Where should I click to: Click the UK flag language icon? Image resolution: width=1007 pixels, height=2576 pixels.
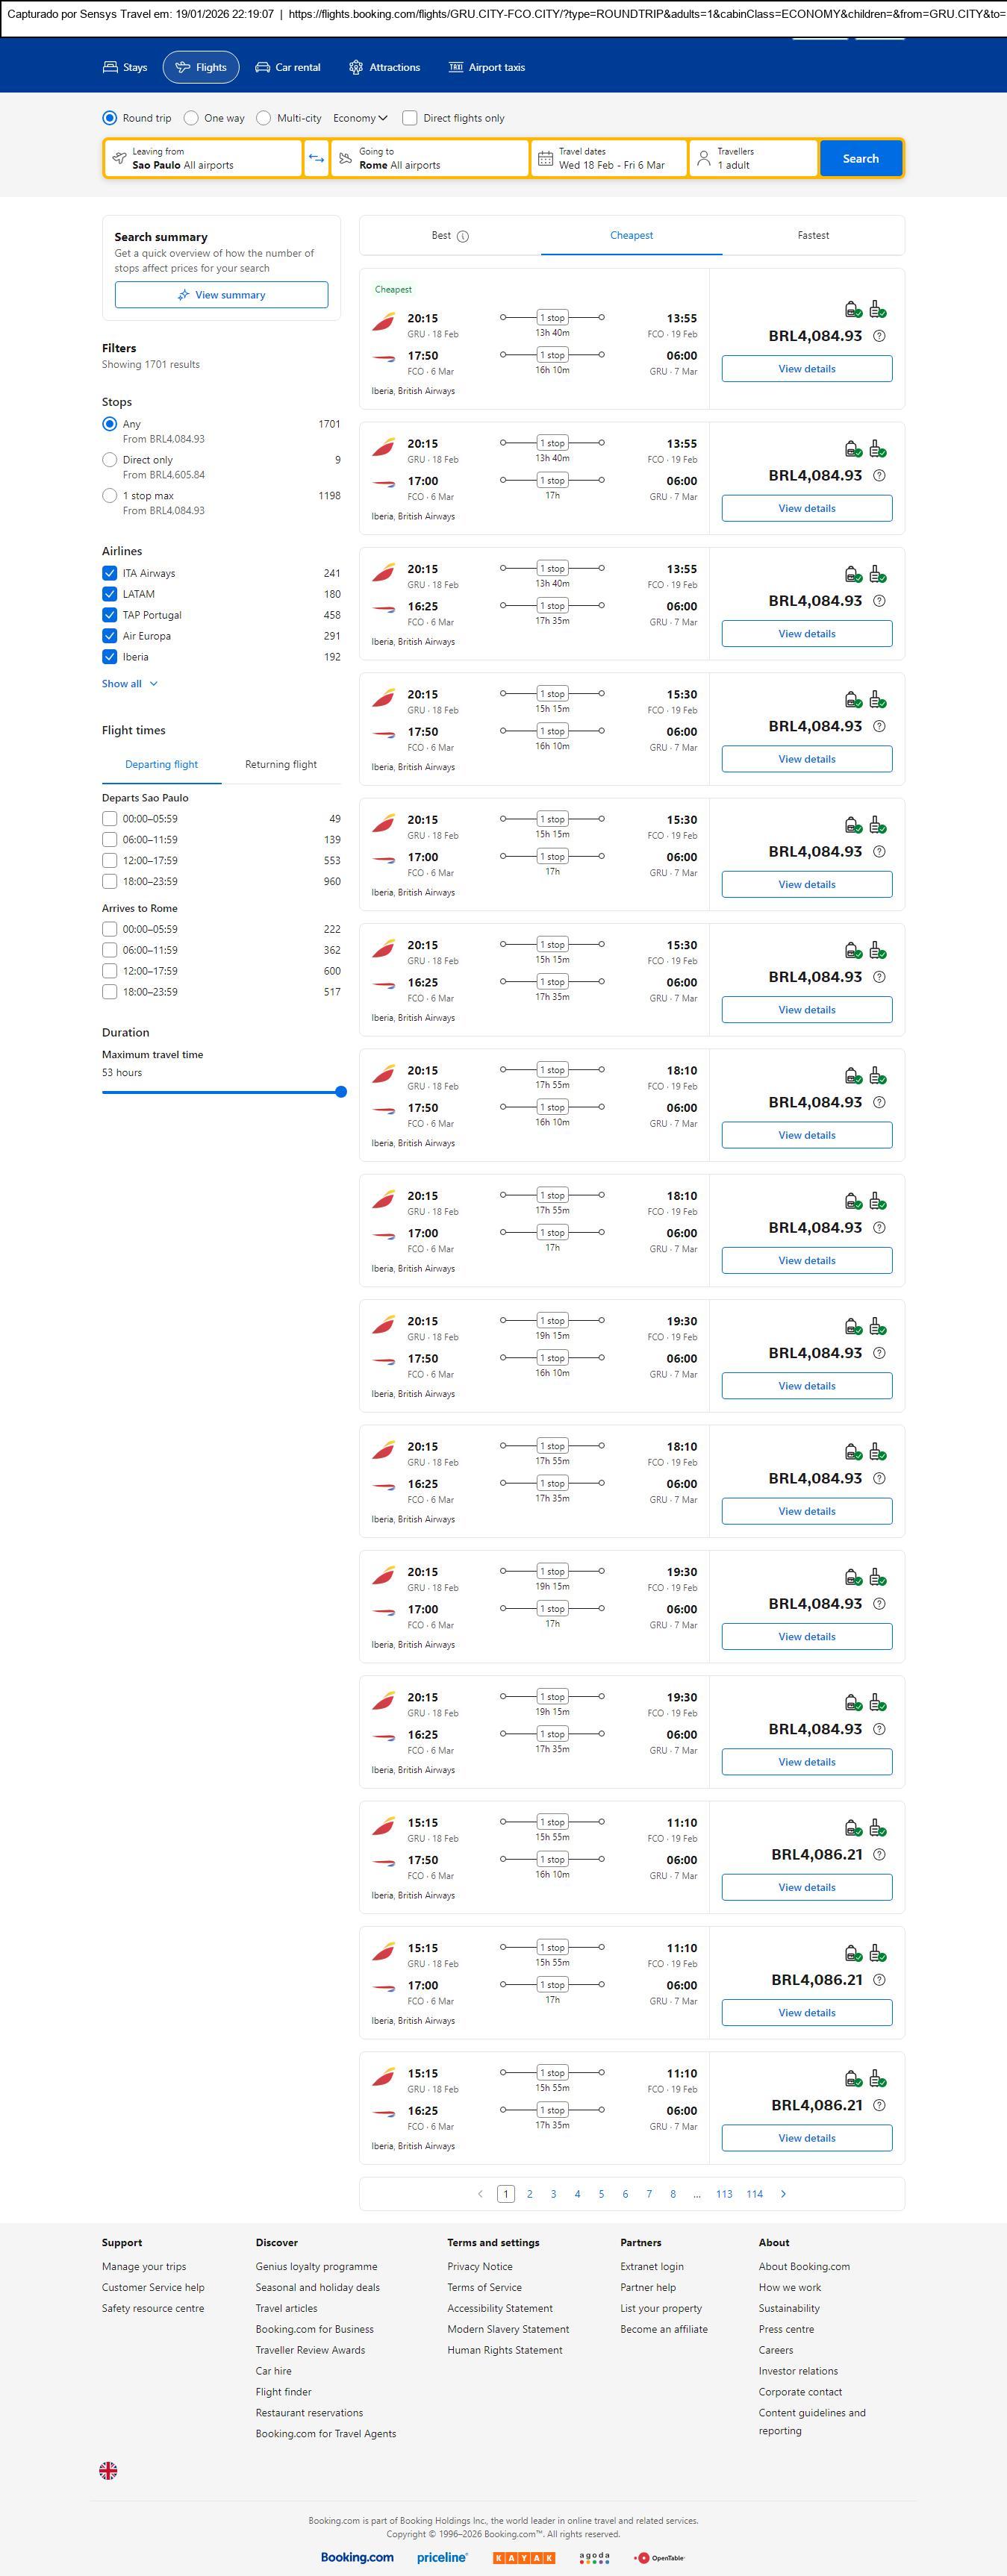[x=108, y=2470]
